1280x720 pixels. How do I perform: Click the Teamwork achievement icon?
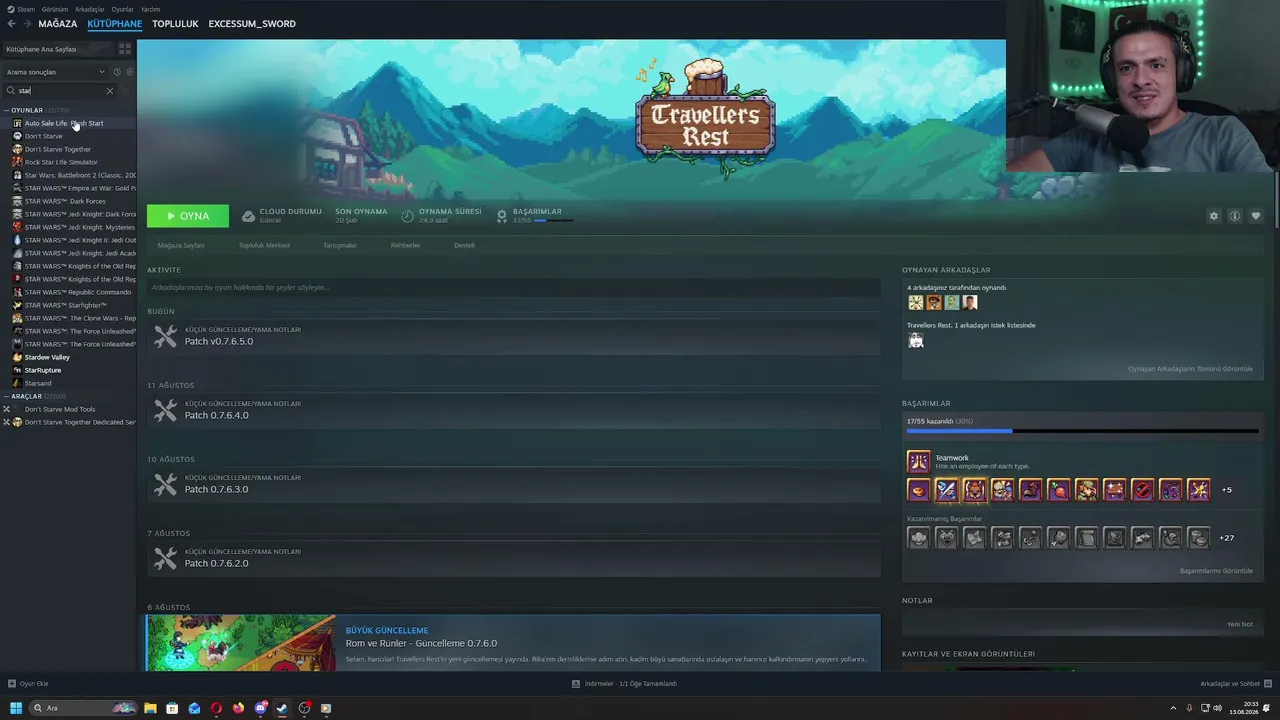(x=918, y=461)
